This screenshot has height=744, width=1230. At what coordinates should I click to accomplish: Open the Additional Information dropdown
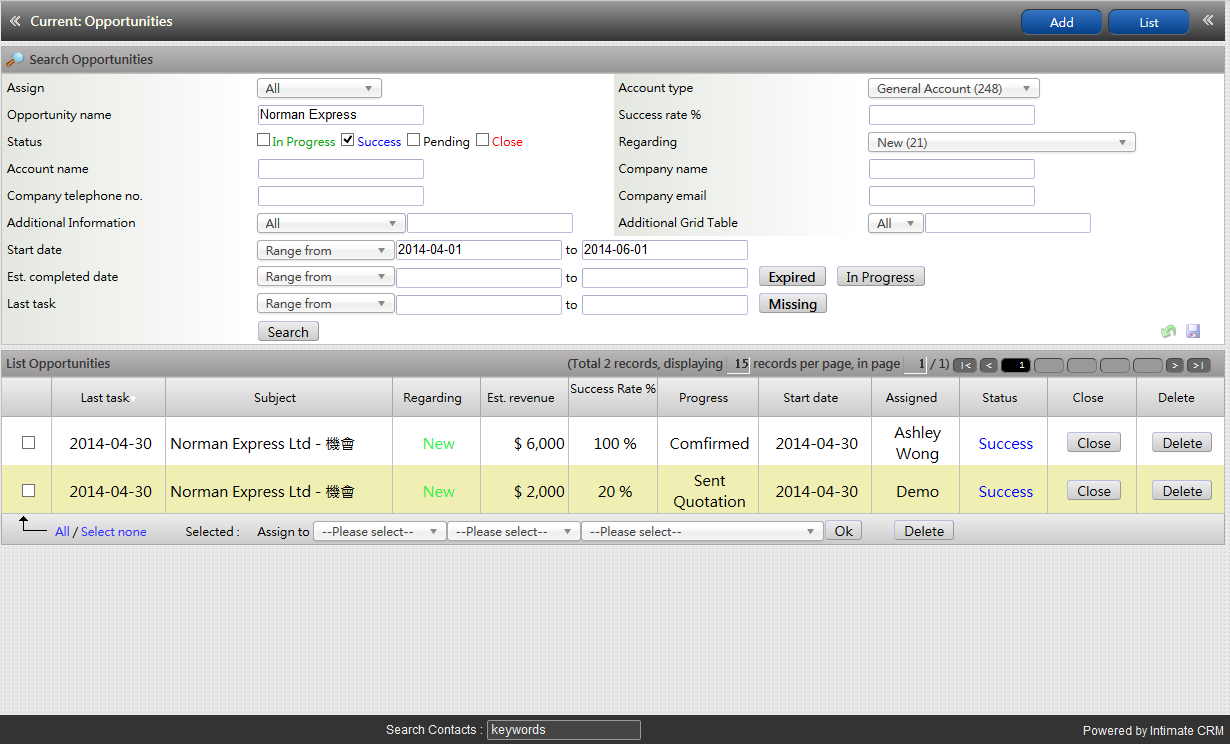[331, 224]
